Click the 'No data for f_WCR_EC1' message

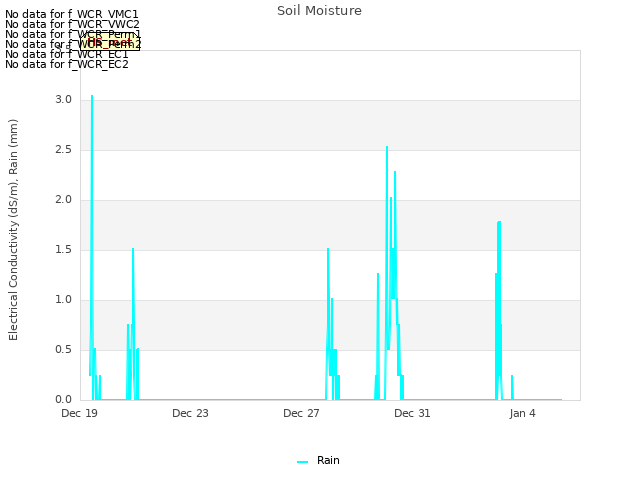(x=67, y=54)
